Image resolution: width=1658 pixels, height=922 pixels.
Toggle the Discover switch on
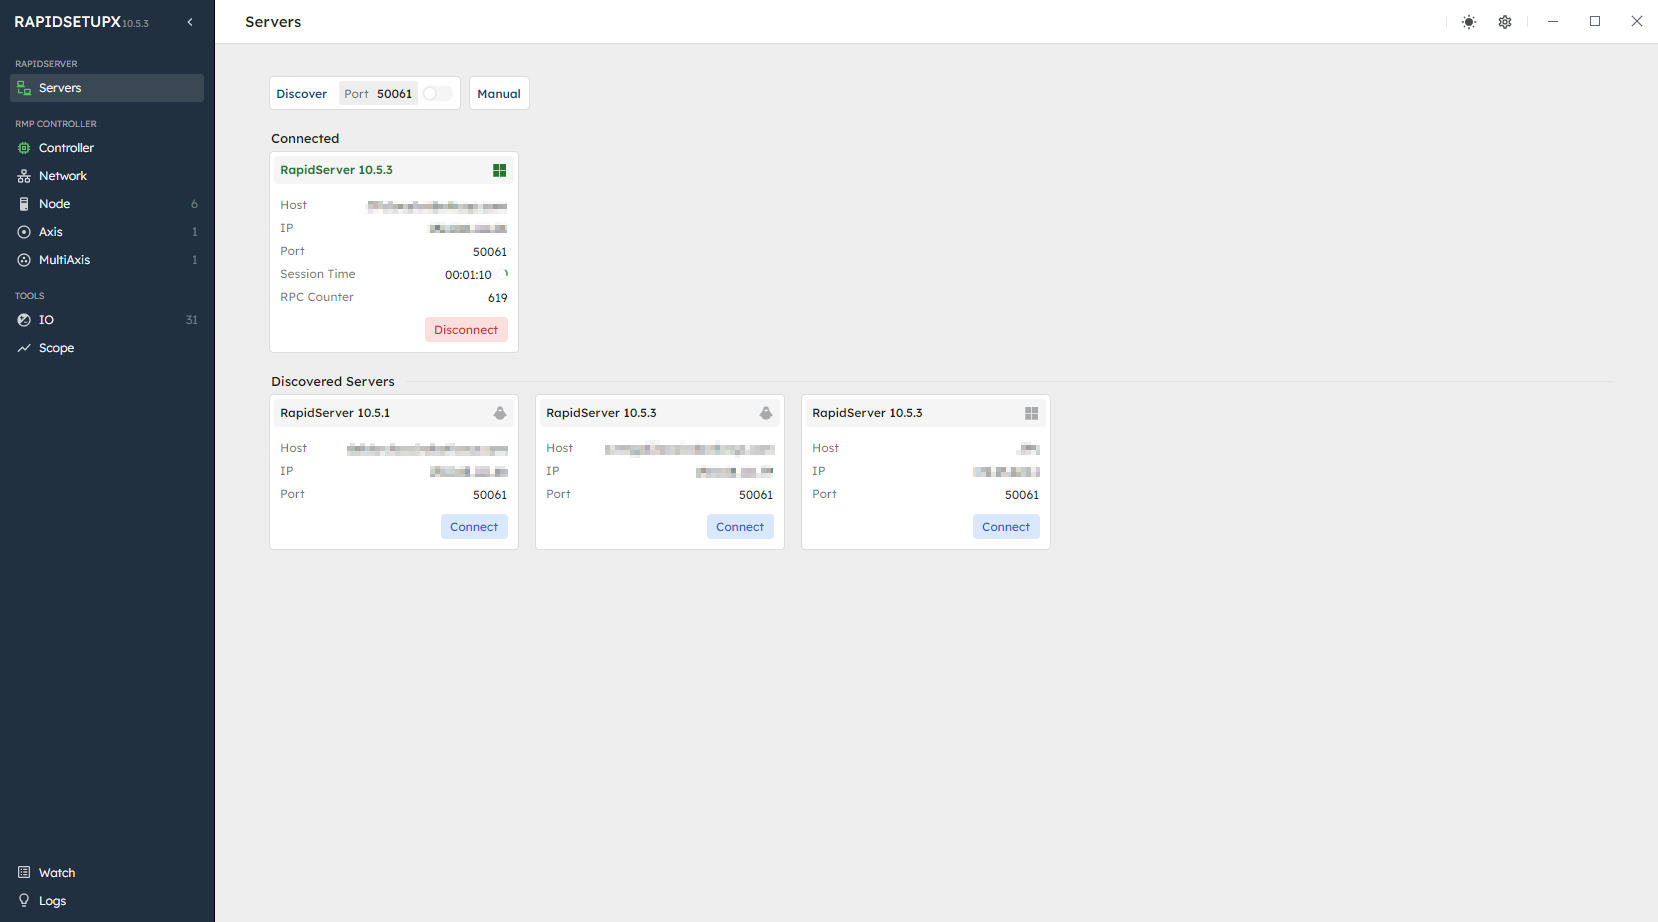437,93
